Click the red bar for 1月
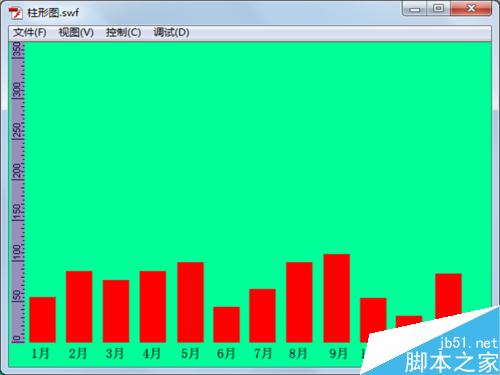The image size is (500, 375). [x=43, y=320]
